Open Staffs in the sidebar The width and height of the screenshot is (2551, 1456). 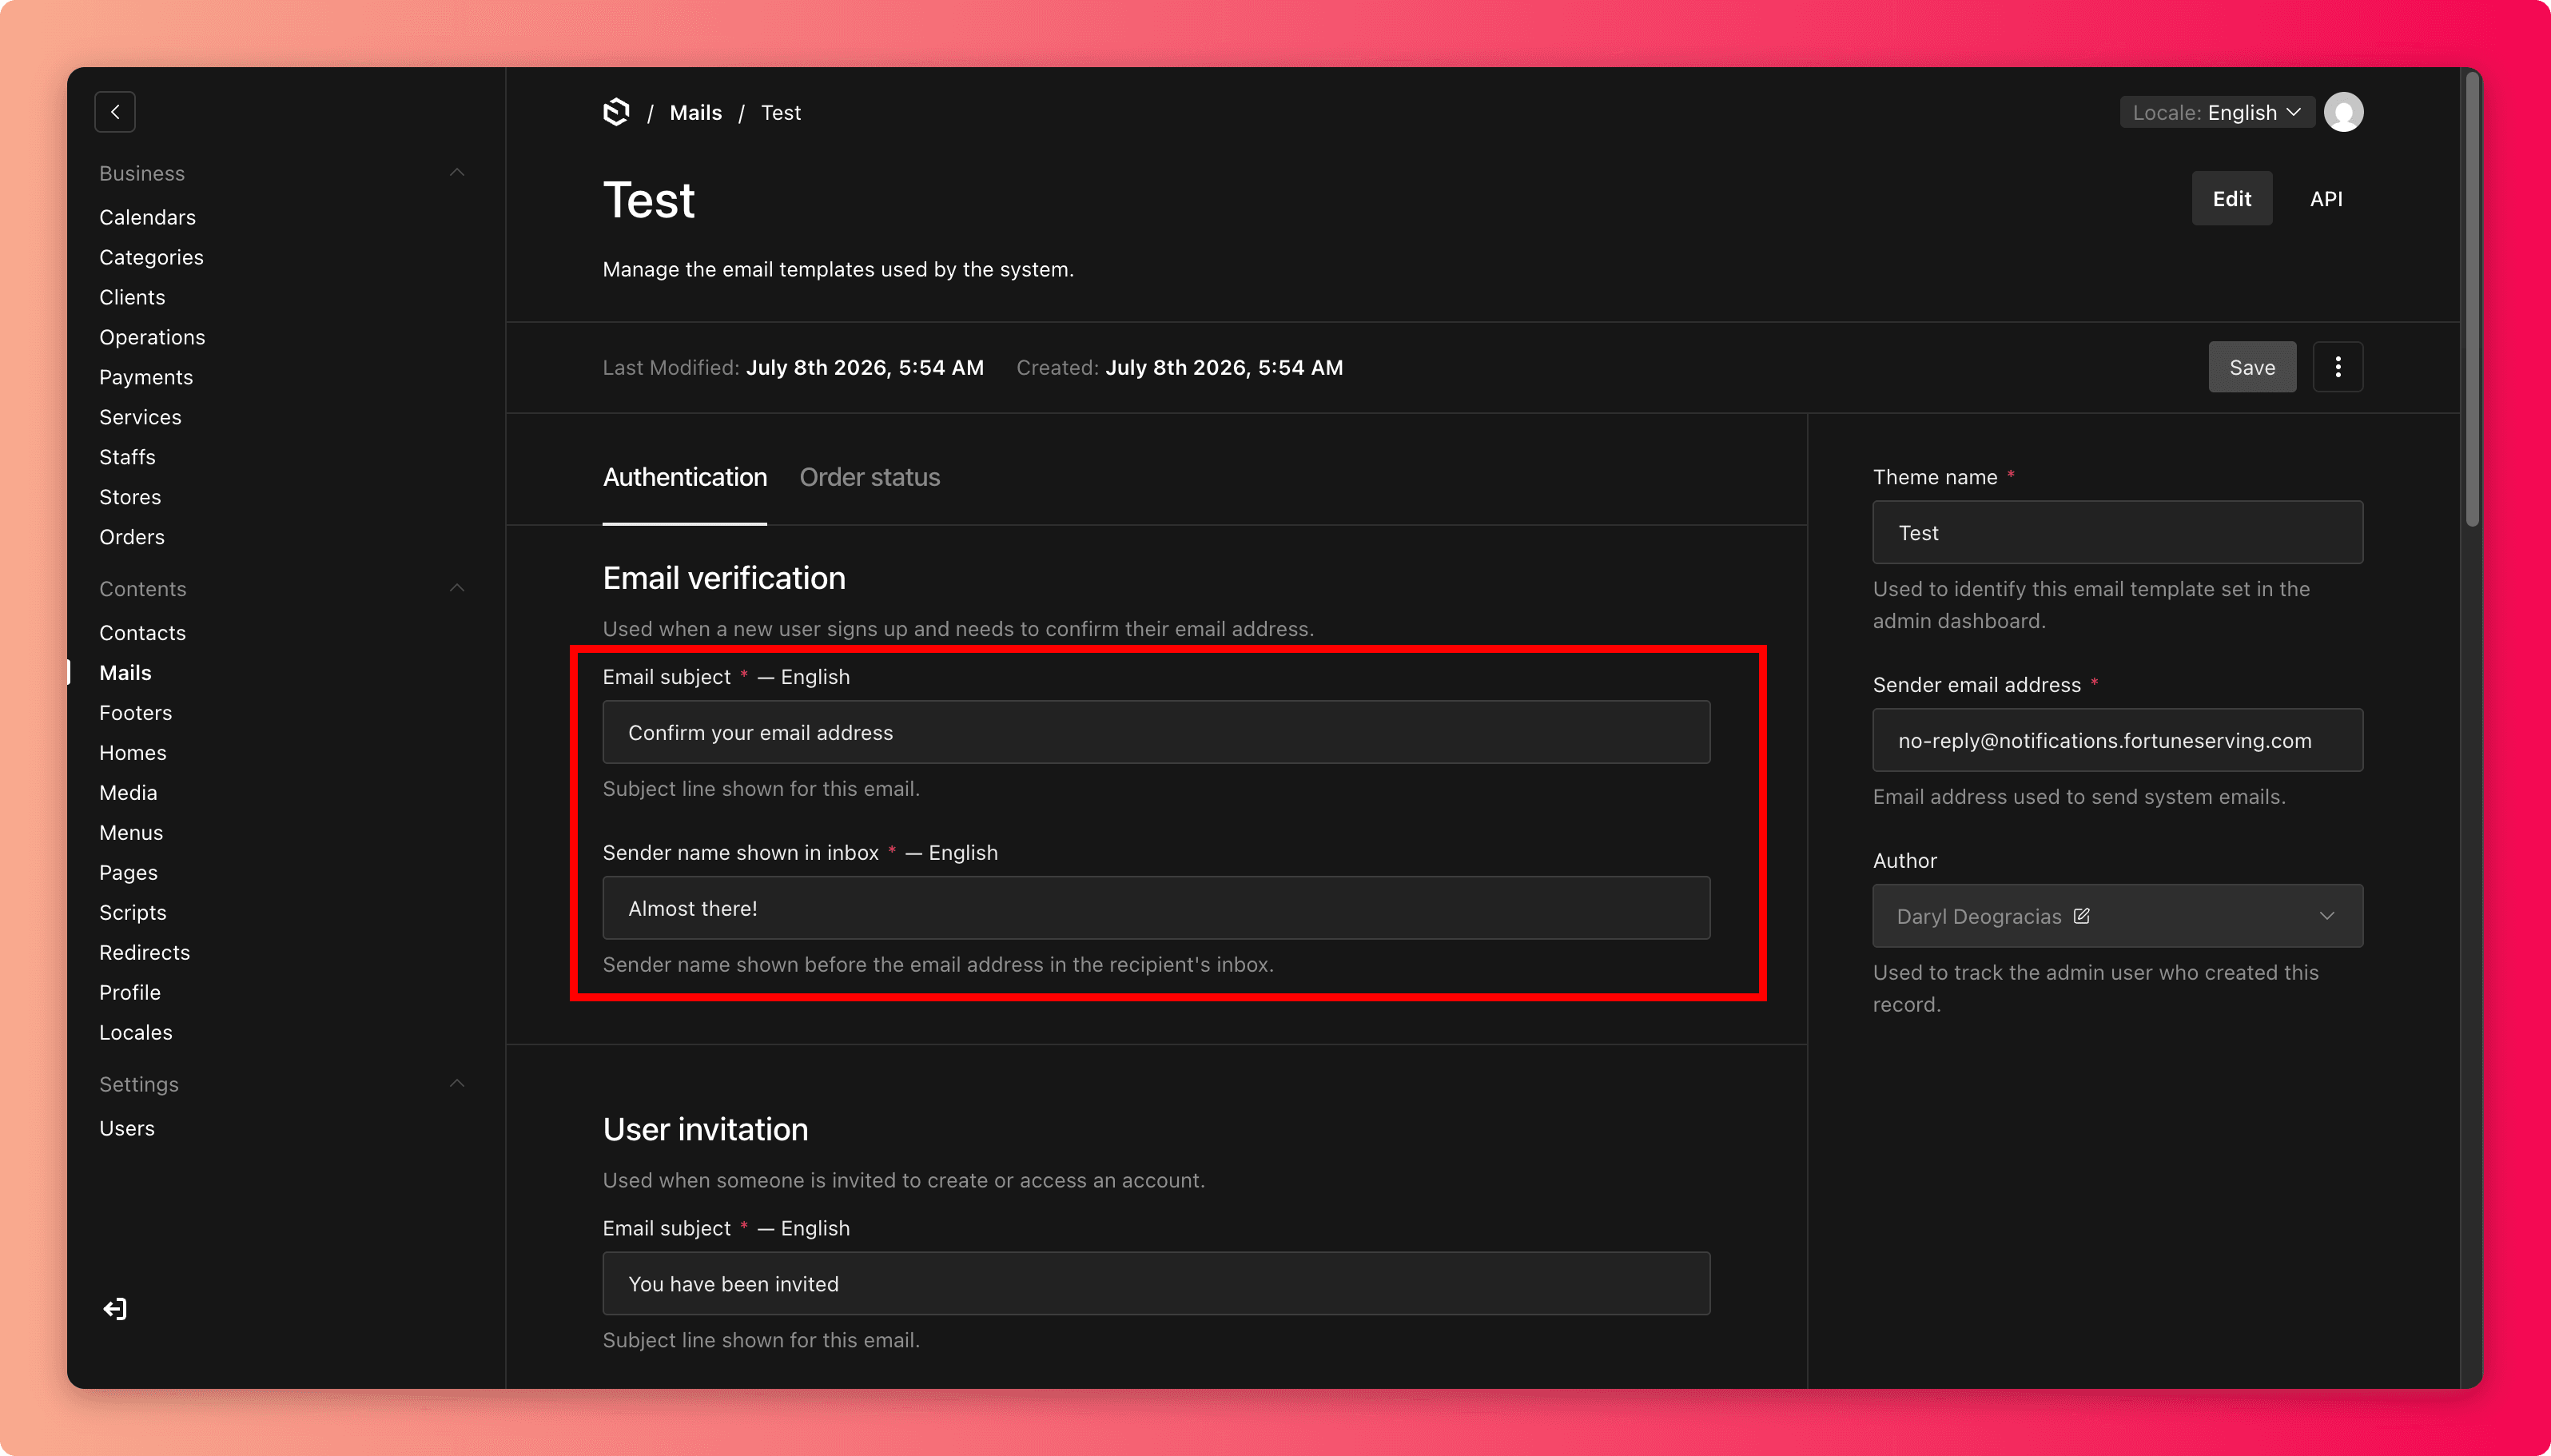coord(127,457)
